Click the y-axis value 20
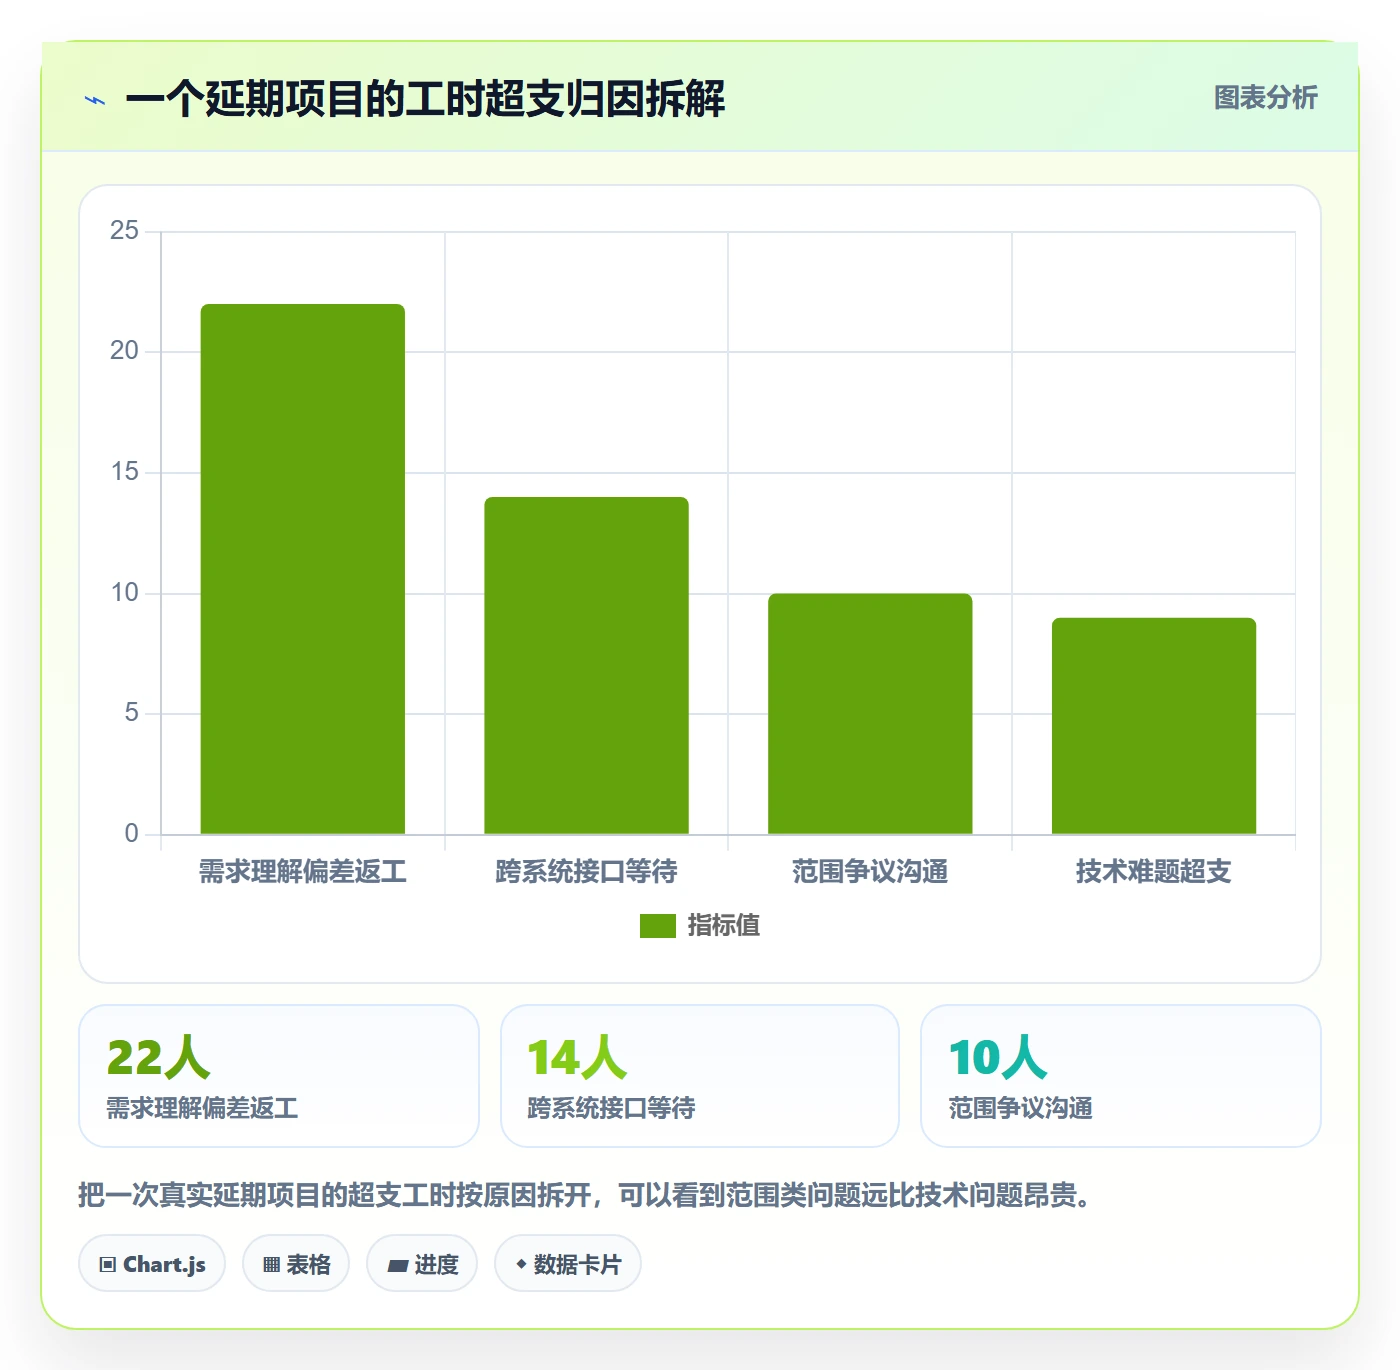 coord(124,351)
